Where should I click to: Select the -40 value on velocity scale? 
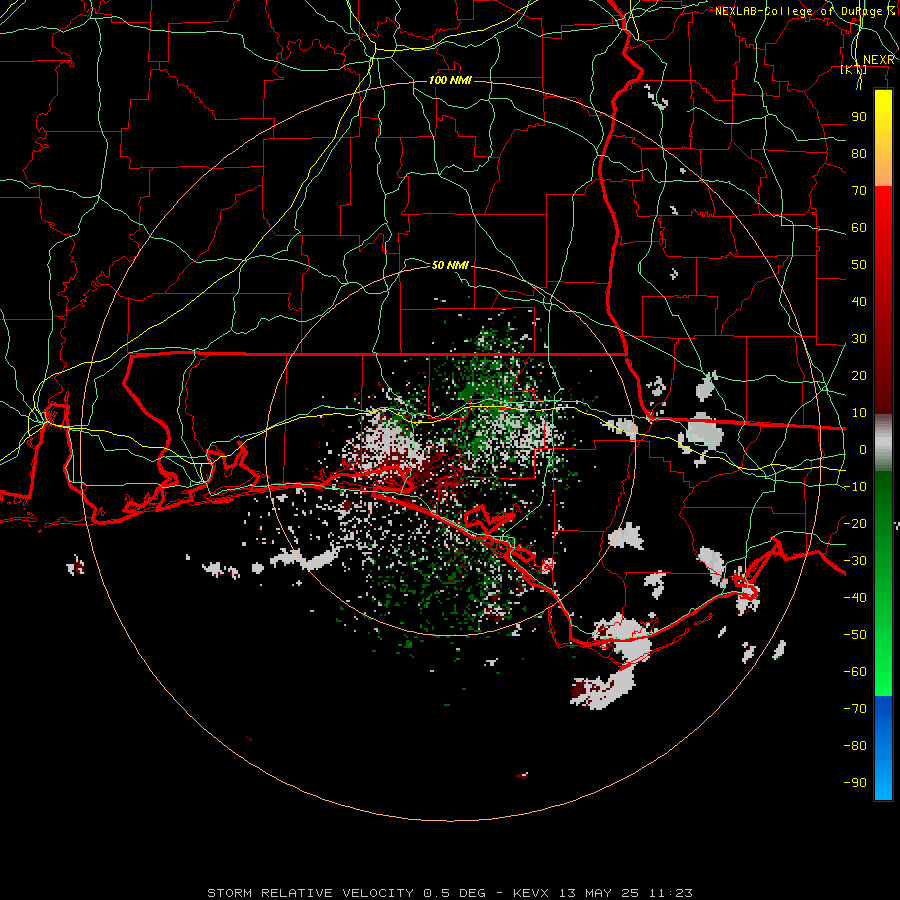pyautogui.click(x=855, y=598)
